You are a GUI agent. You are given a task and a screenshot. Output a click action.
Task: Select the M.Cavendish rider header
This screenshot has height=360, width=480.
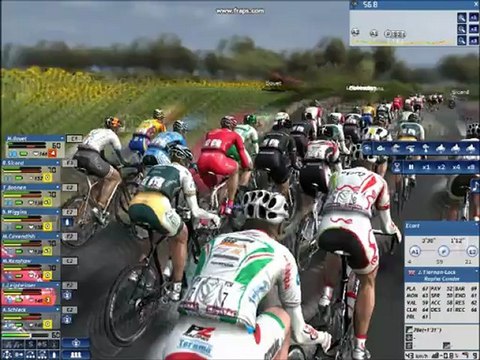[x=31, y=236]
